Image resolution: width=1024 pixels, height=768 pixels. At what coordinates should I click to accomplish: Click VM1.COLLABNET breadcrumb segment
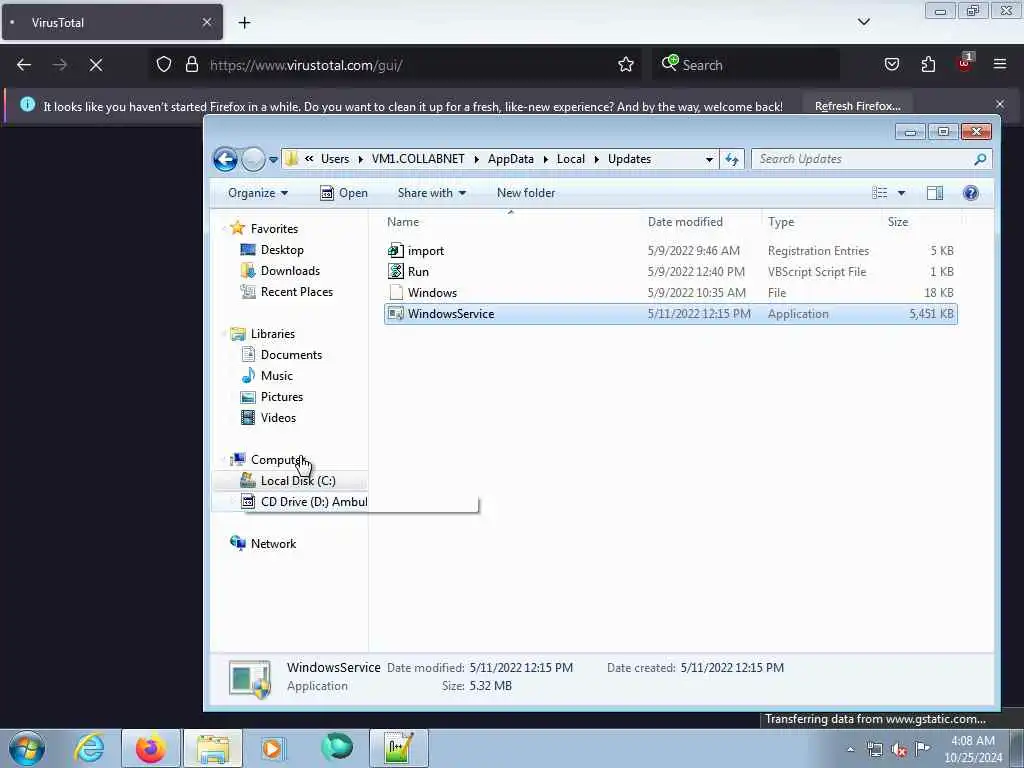click(x=418, y=159)
